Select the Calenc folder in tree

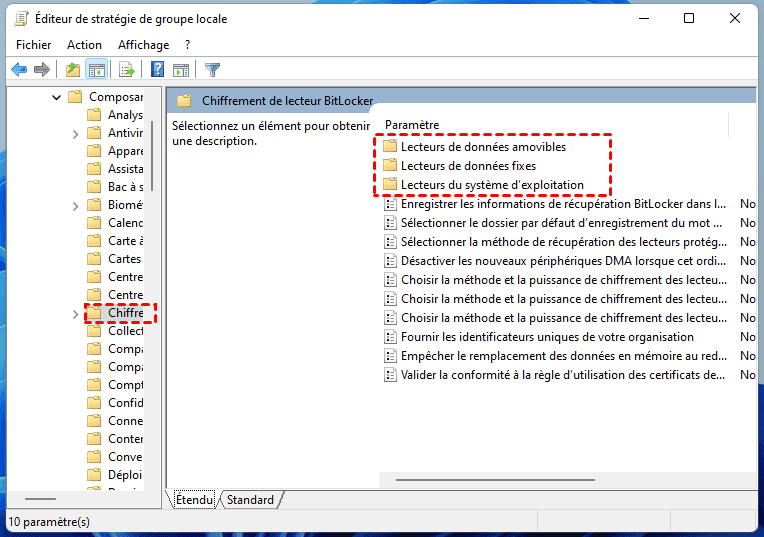point(115,223)
